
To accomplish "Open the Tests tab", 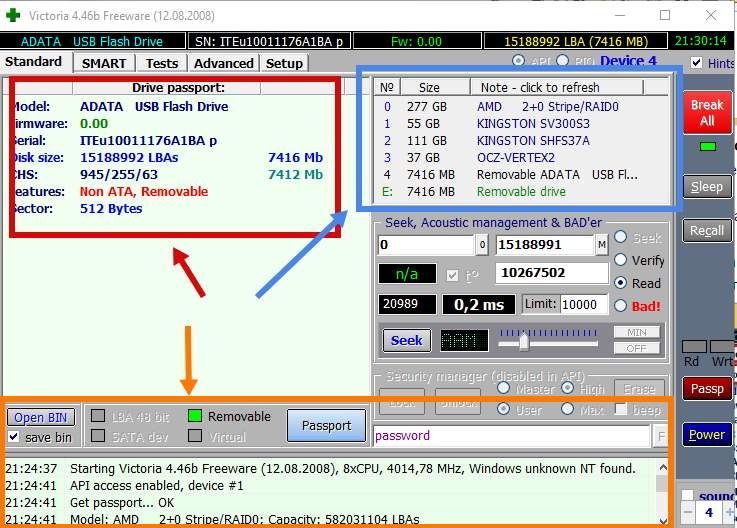I will click(x=162, y=63).
